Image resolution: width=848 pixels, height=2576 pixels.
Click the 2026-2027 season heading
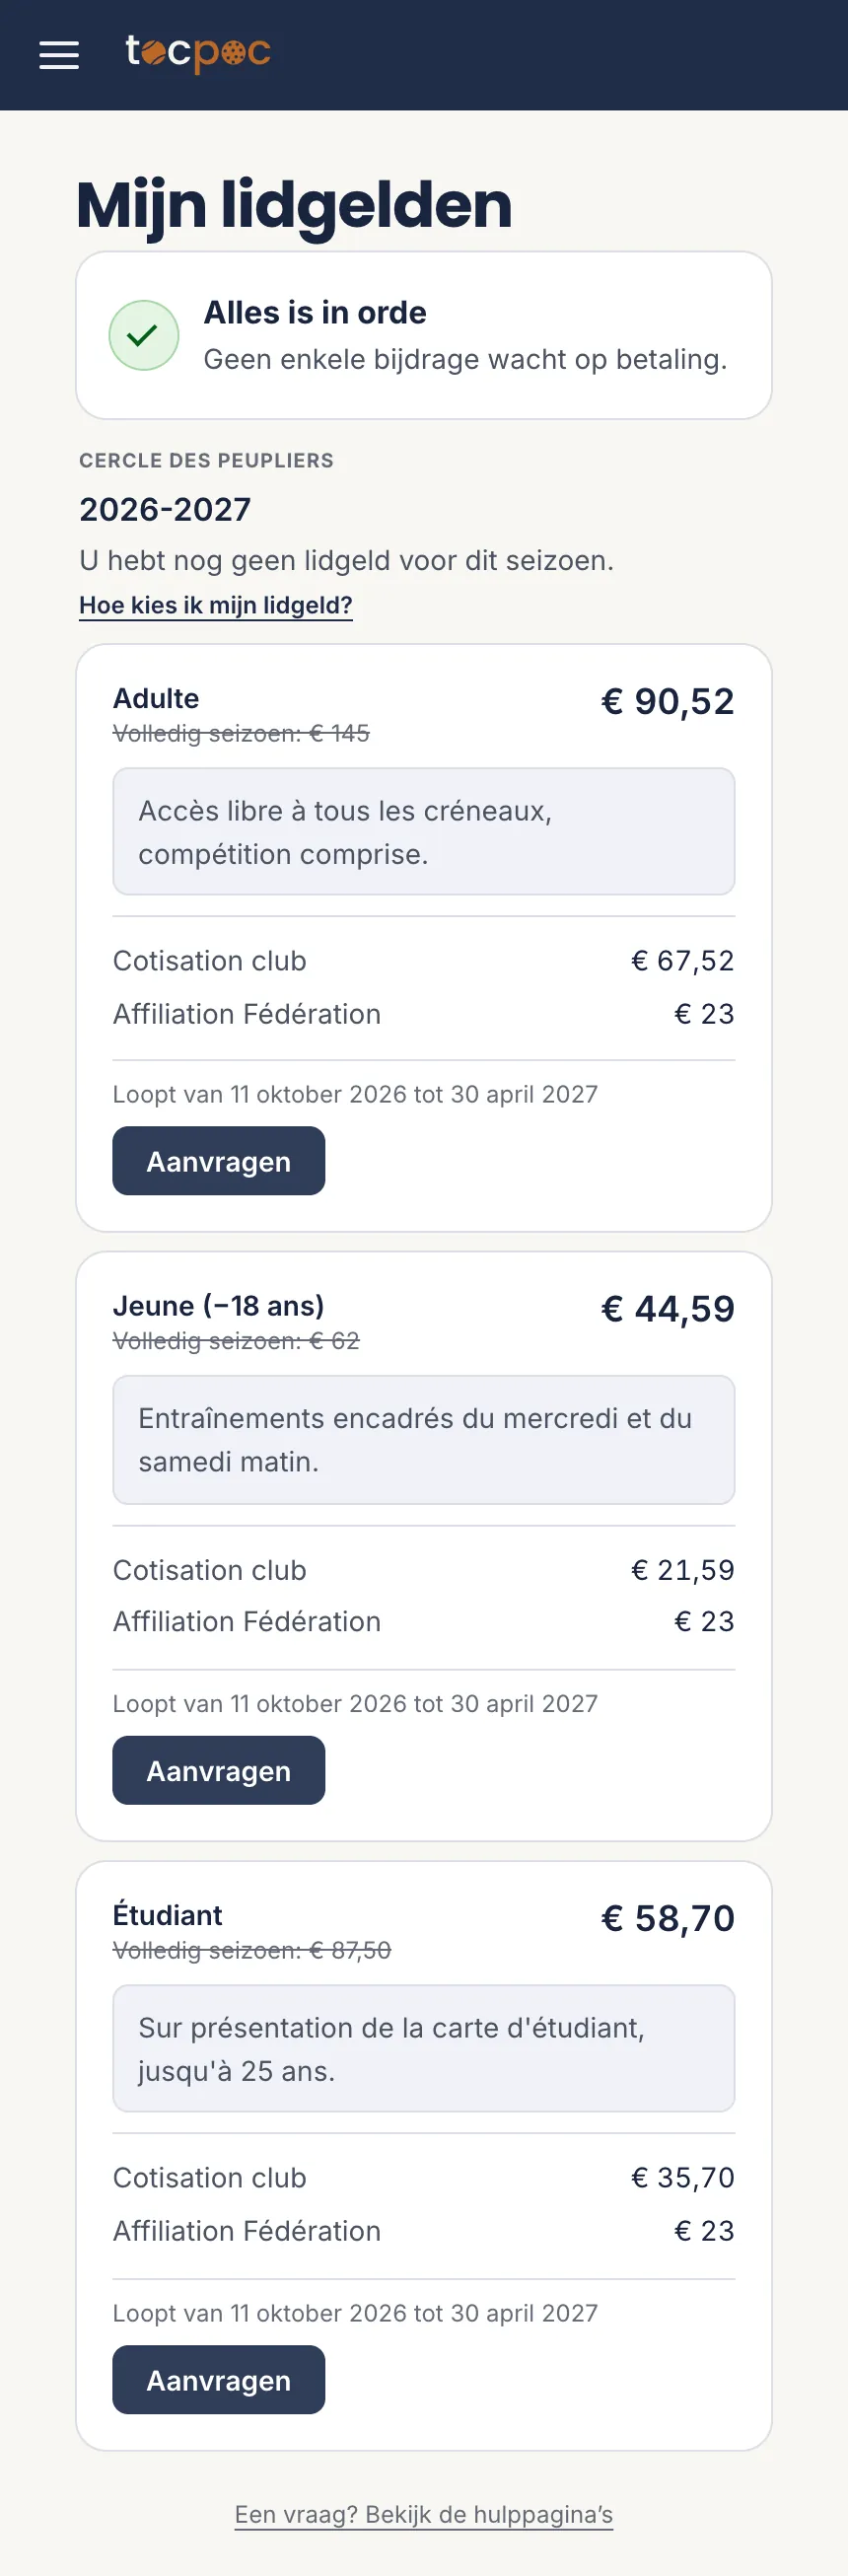coord(165,509)
